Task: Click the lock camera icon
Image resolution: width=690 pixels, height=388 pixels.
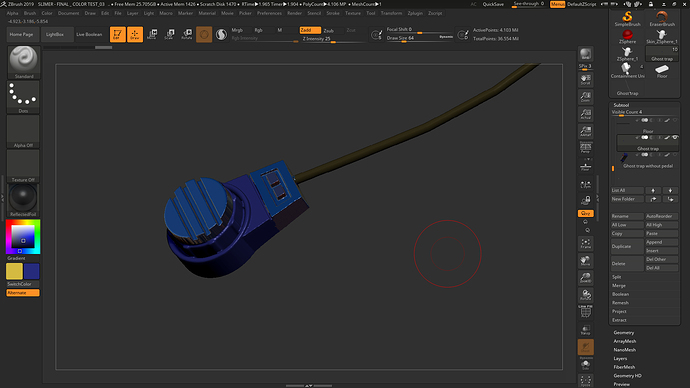Action: click(x=585, y=201)
